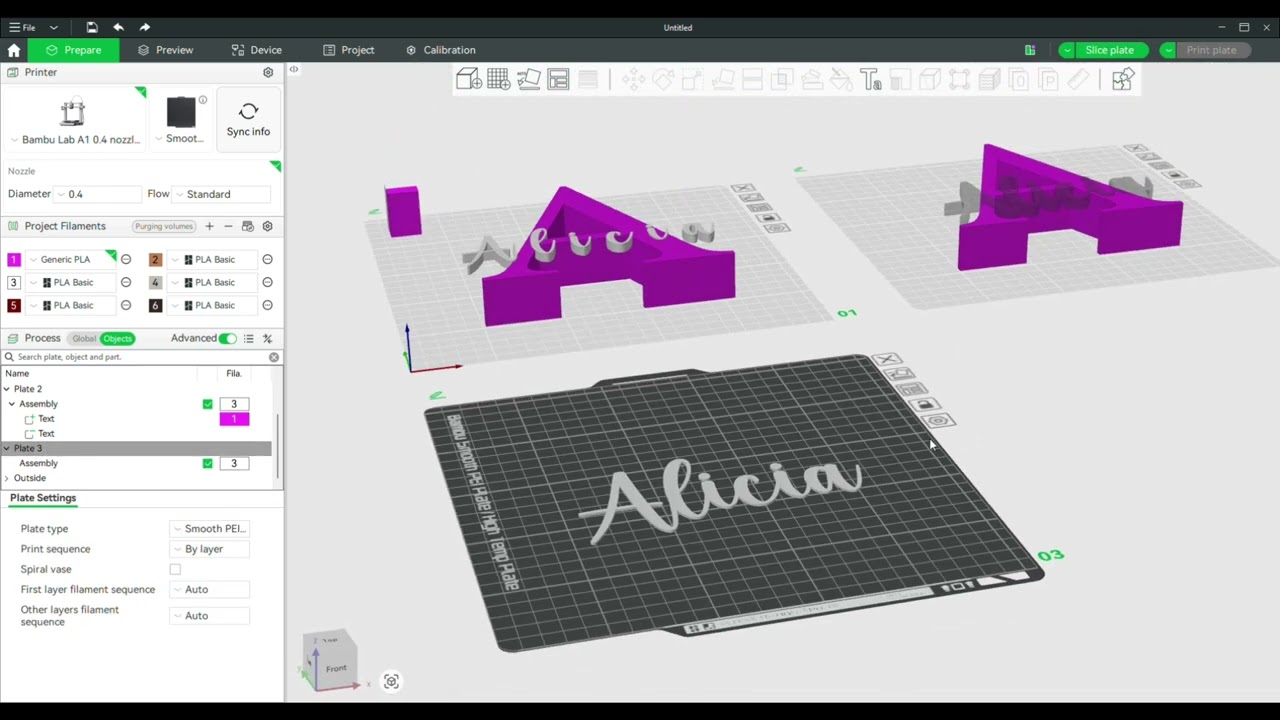The width and height of the screenshot is (1280, 720).
Task: Switch to the Project tab
Action: 348,50
